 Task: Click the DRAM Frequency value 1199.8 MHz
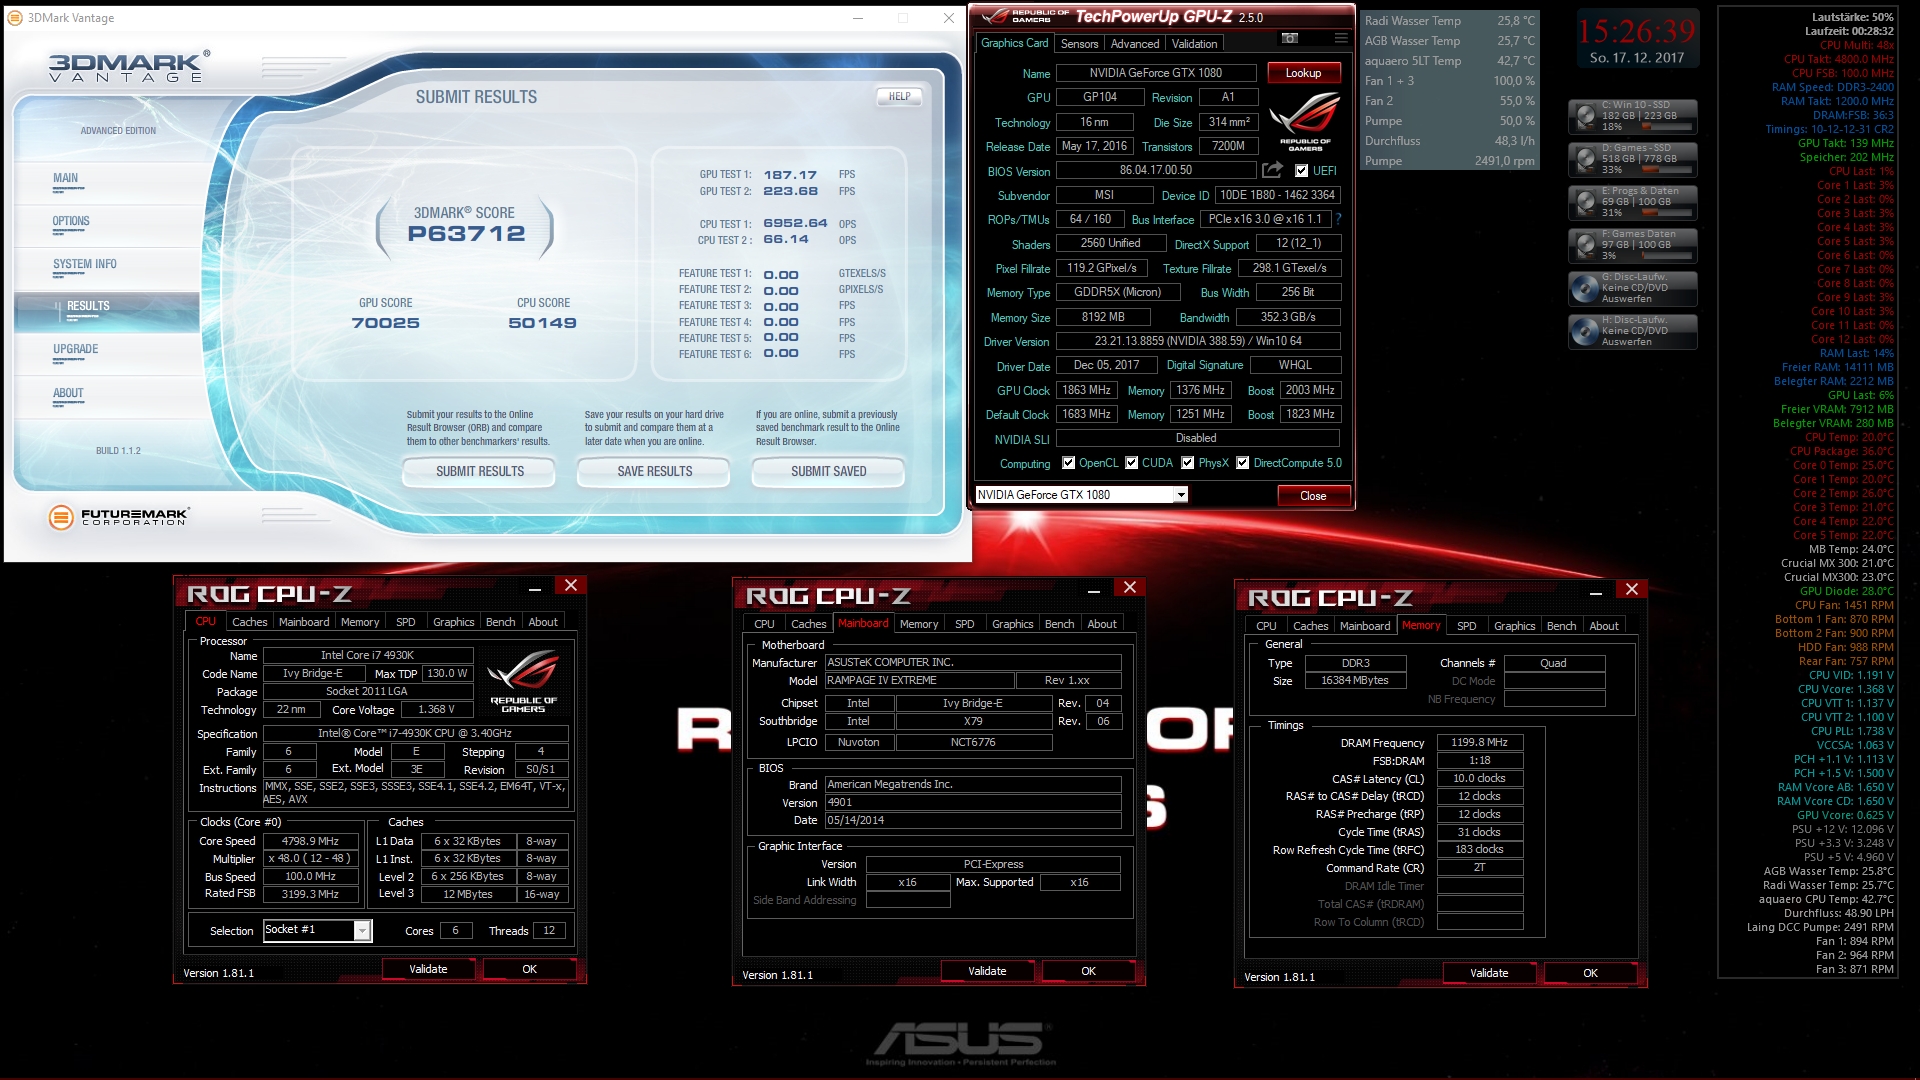[x=1479, y=743]
